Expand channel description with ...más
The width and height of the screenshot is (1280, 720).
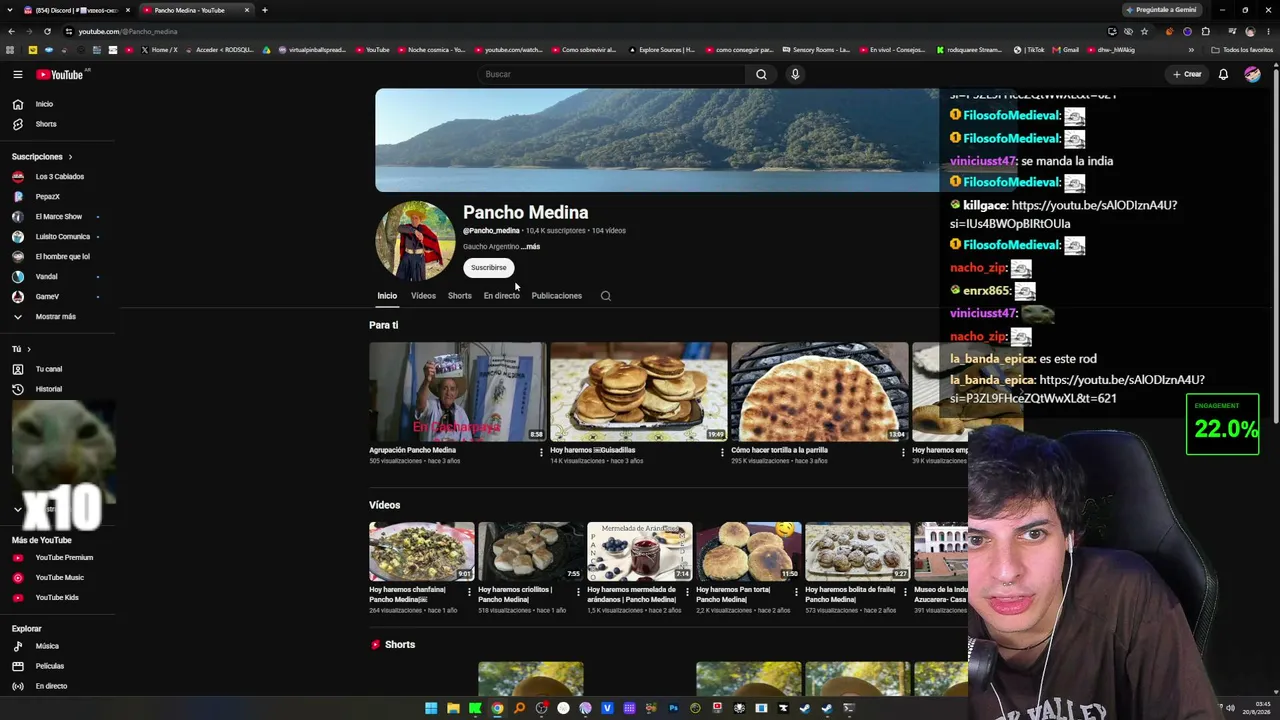[x=530, y=247]
